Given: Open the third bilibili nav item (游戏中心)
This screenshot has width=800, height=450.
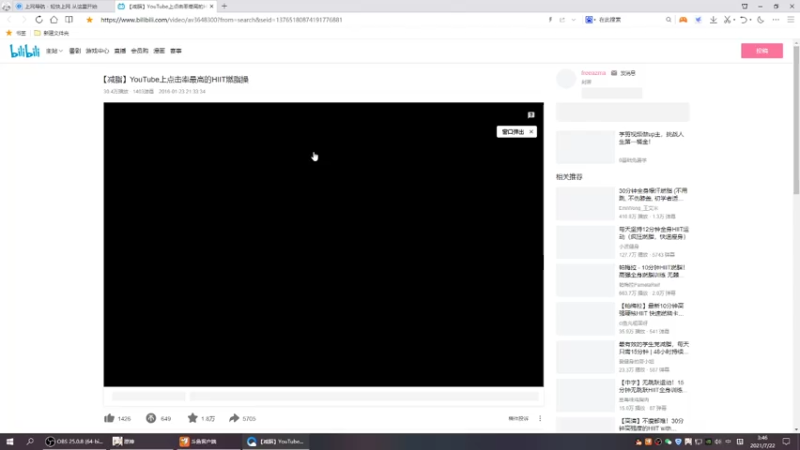Looking at the screenshot, I should pyautogui.click(x=97, y=51).
